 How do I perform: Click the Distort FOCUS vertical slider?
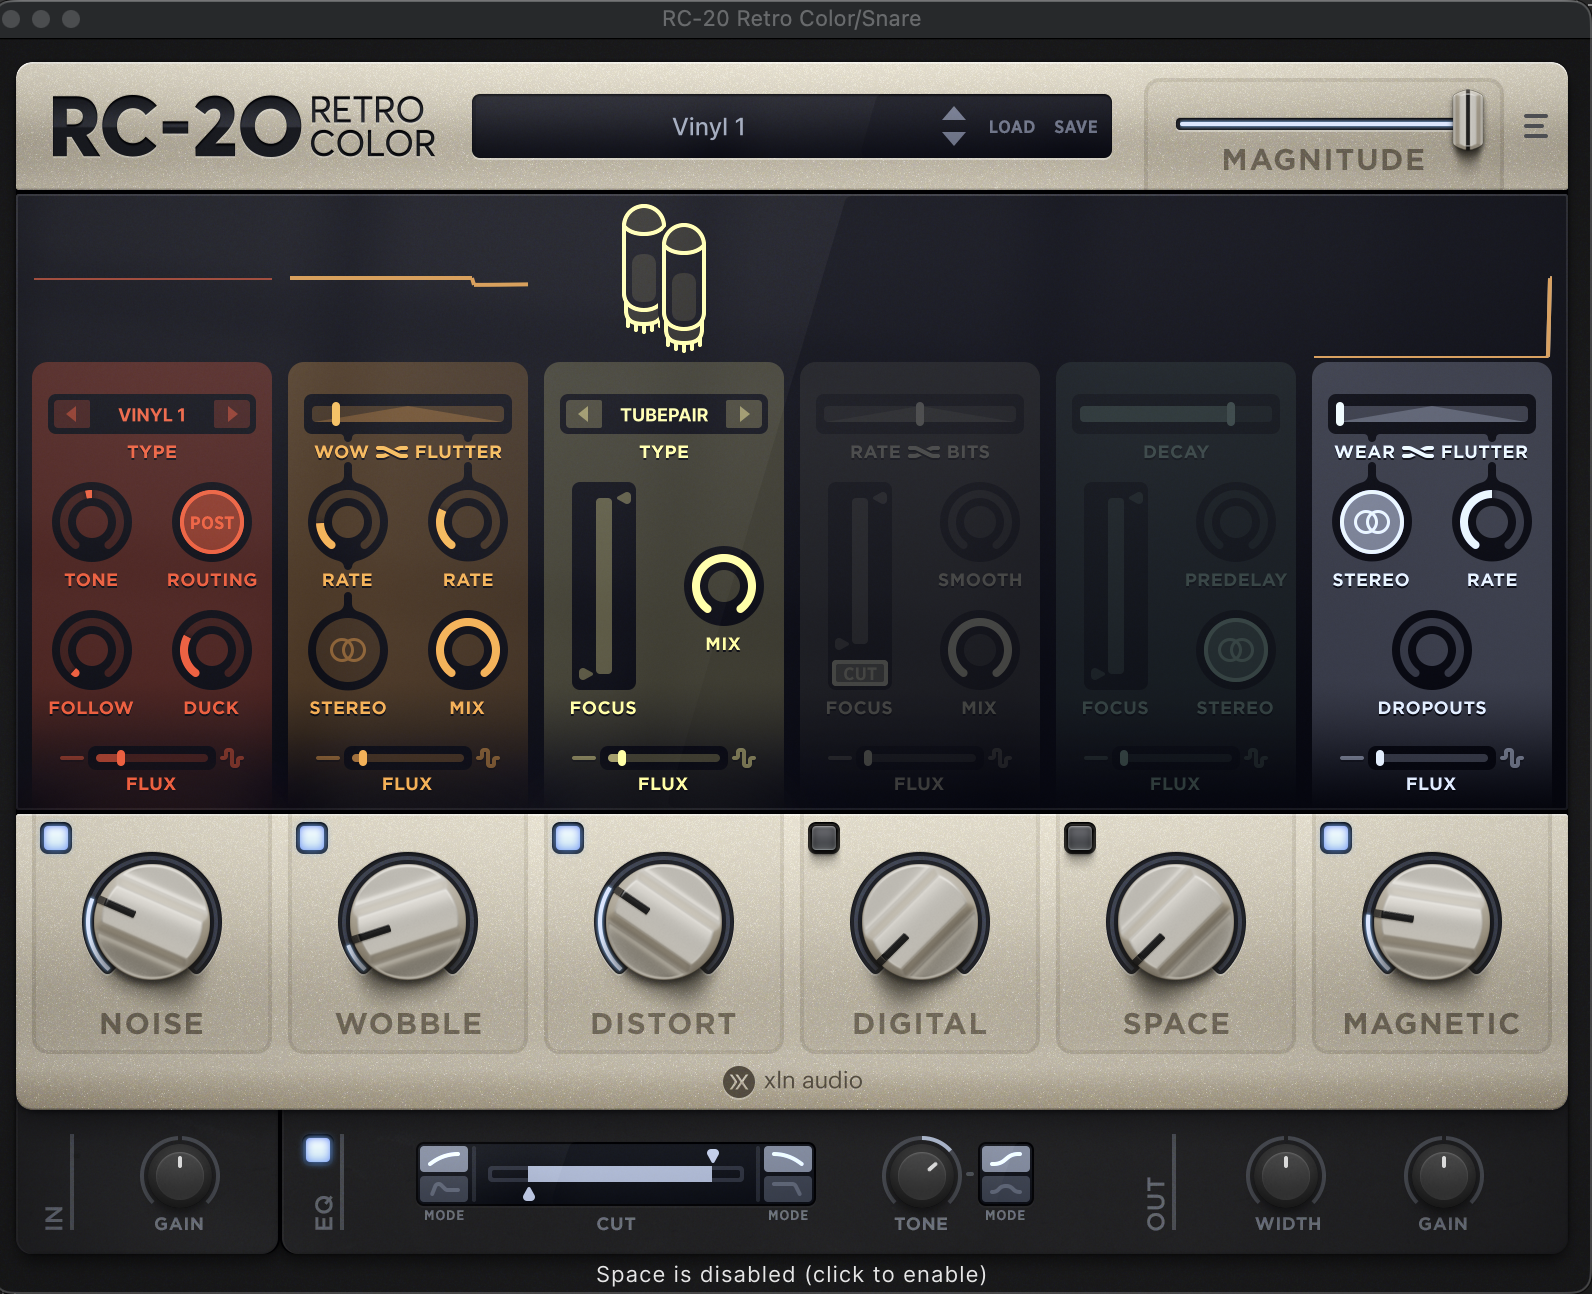pos(604,586)
